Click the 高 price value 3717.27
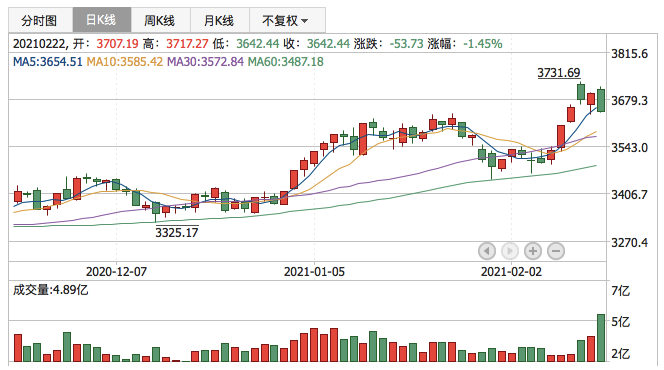 187,44
